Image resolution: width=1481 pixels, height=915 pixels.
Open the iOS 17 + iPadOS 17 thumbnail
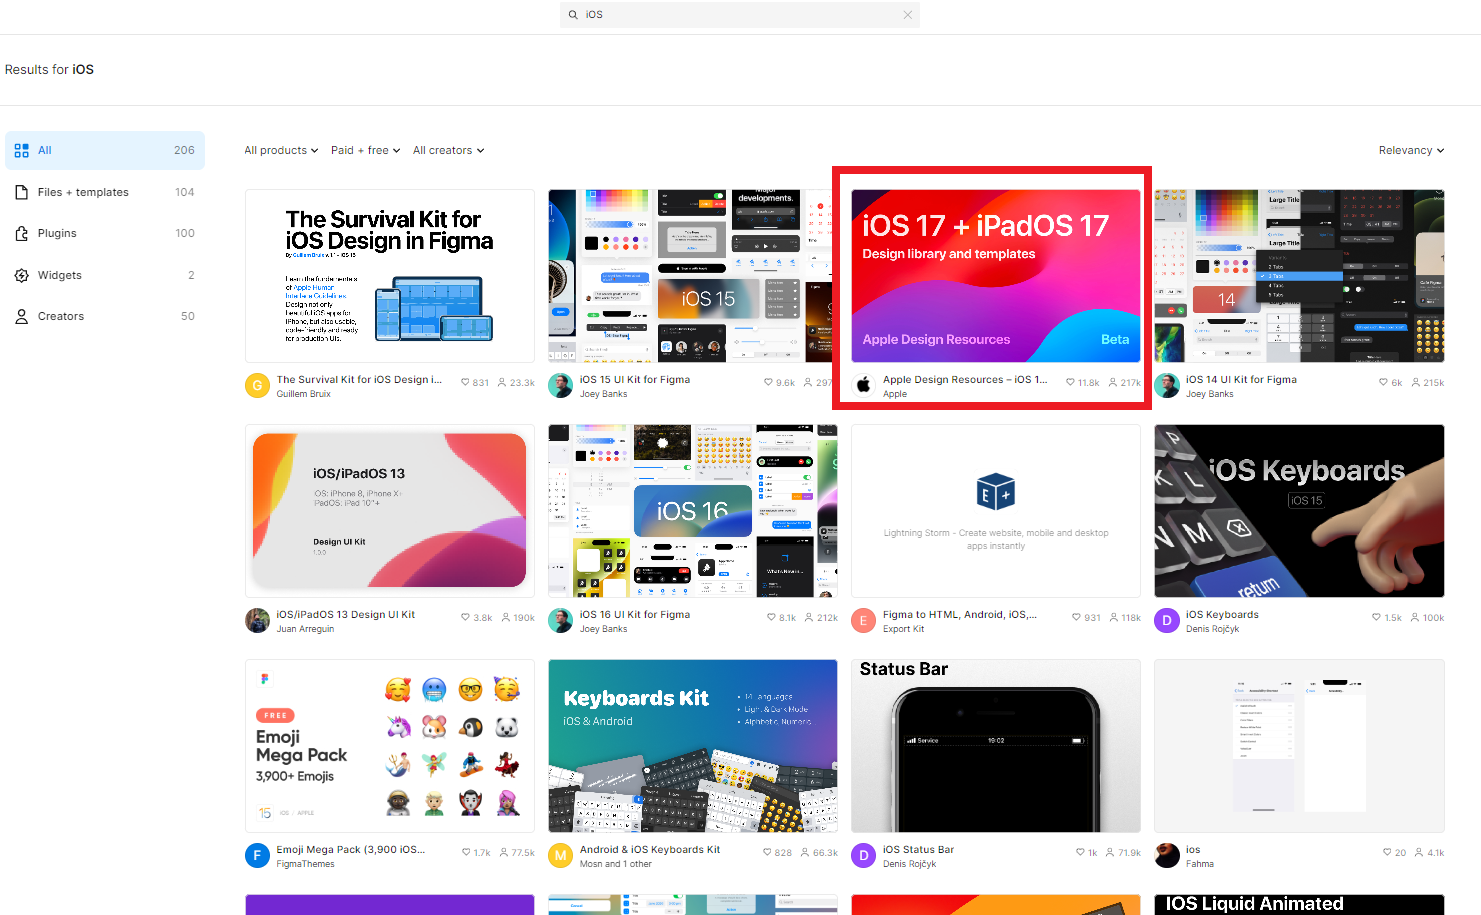click(996, 276)
